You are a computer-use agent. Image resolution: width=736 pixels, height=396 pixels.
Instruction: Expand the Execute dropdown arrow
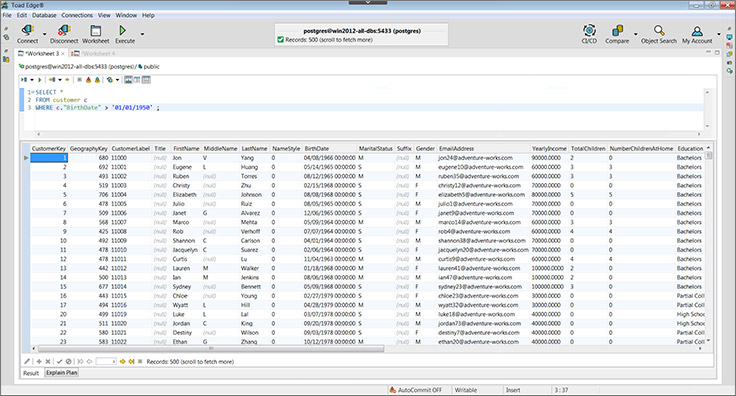[142, 34]
